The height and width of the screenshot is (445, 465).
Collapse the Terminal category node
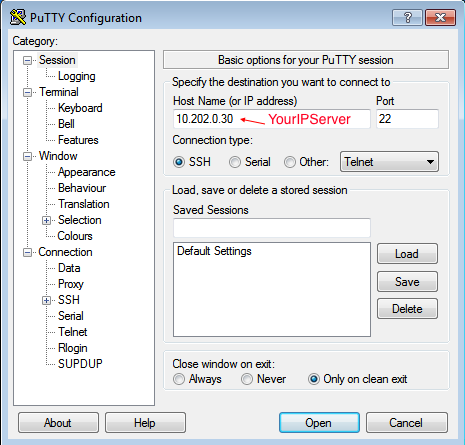27,92
